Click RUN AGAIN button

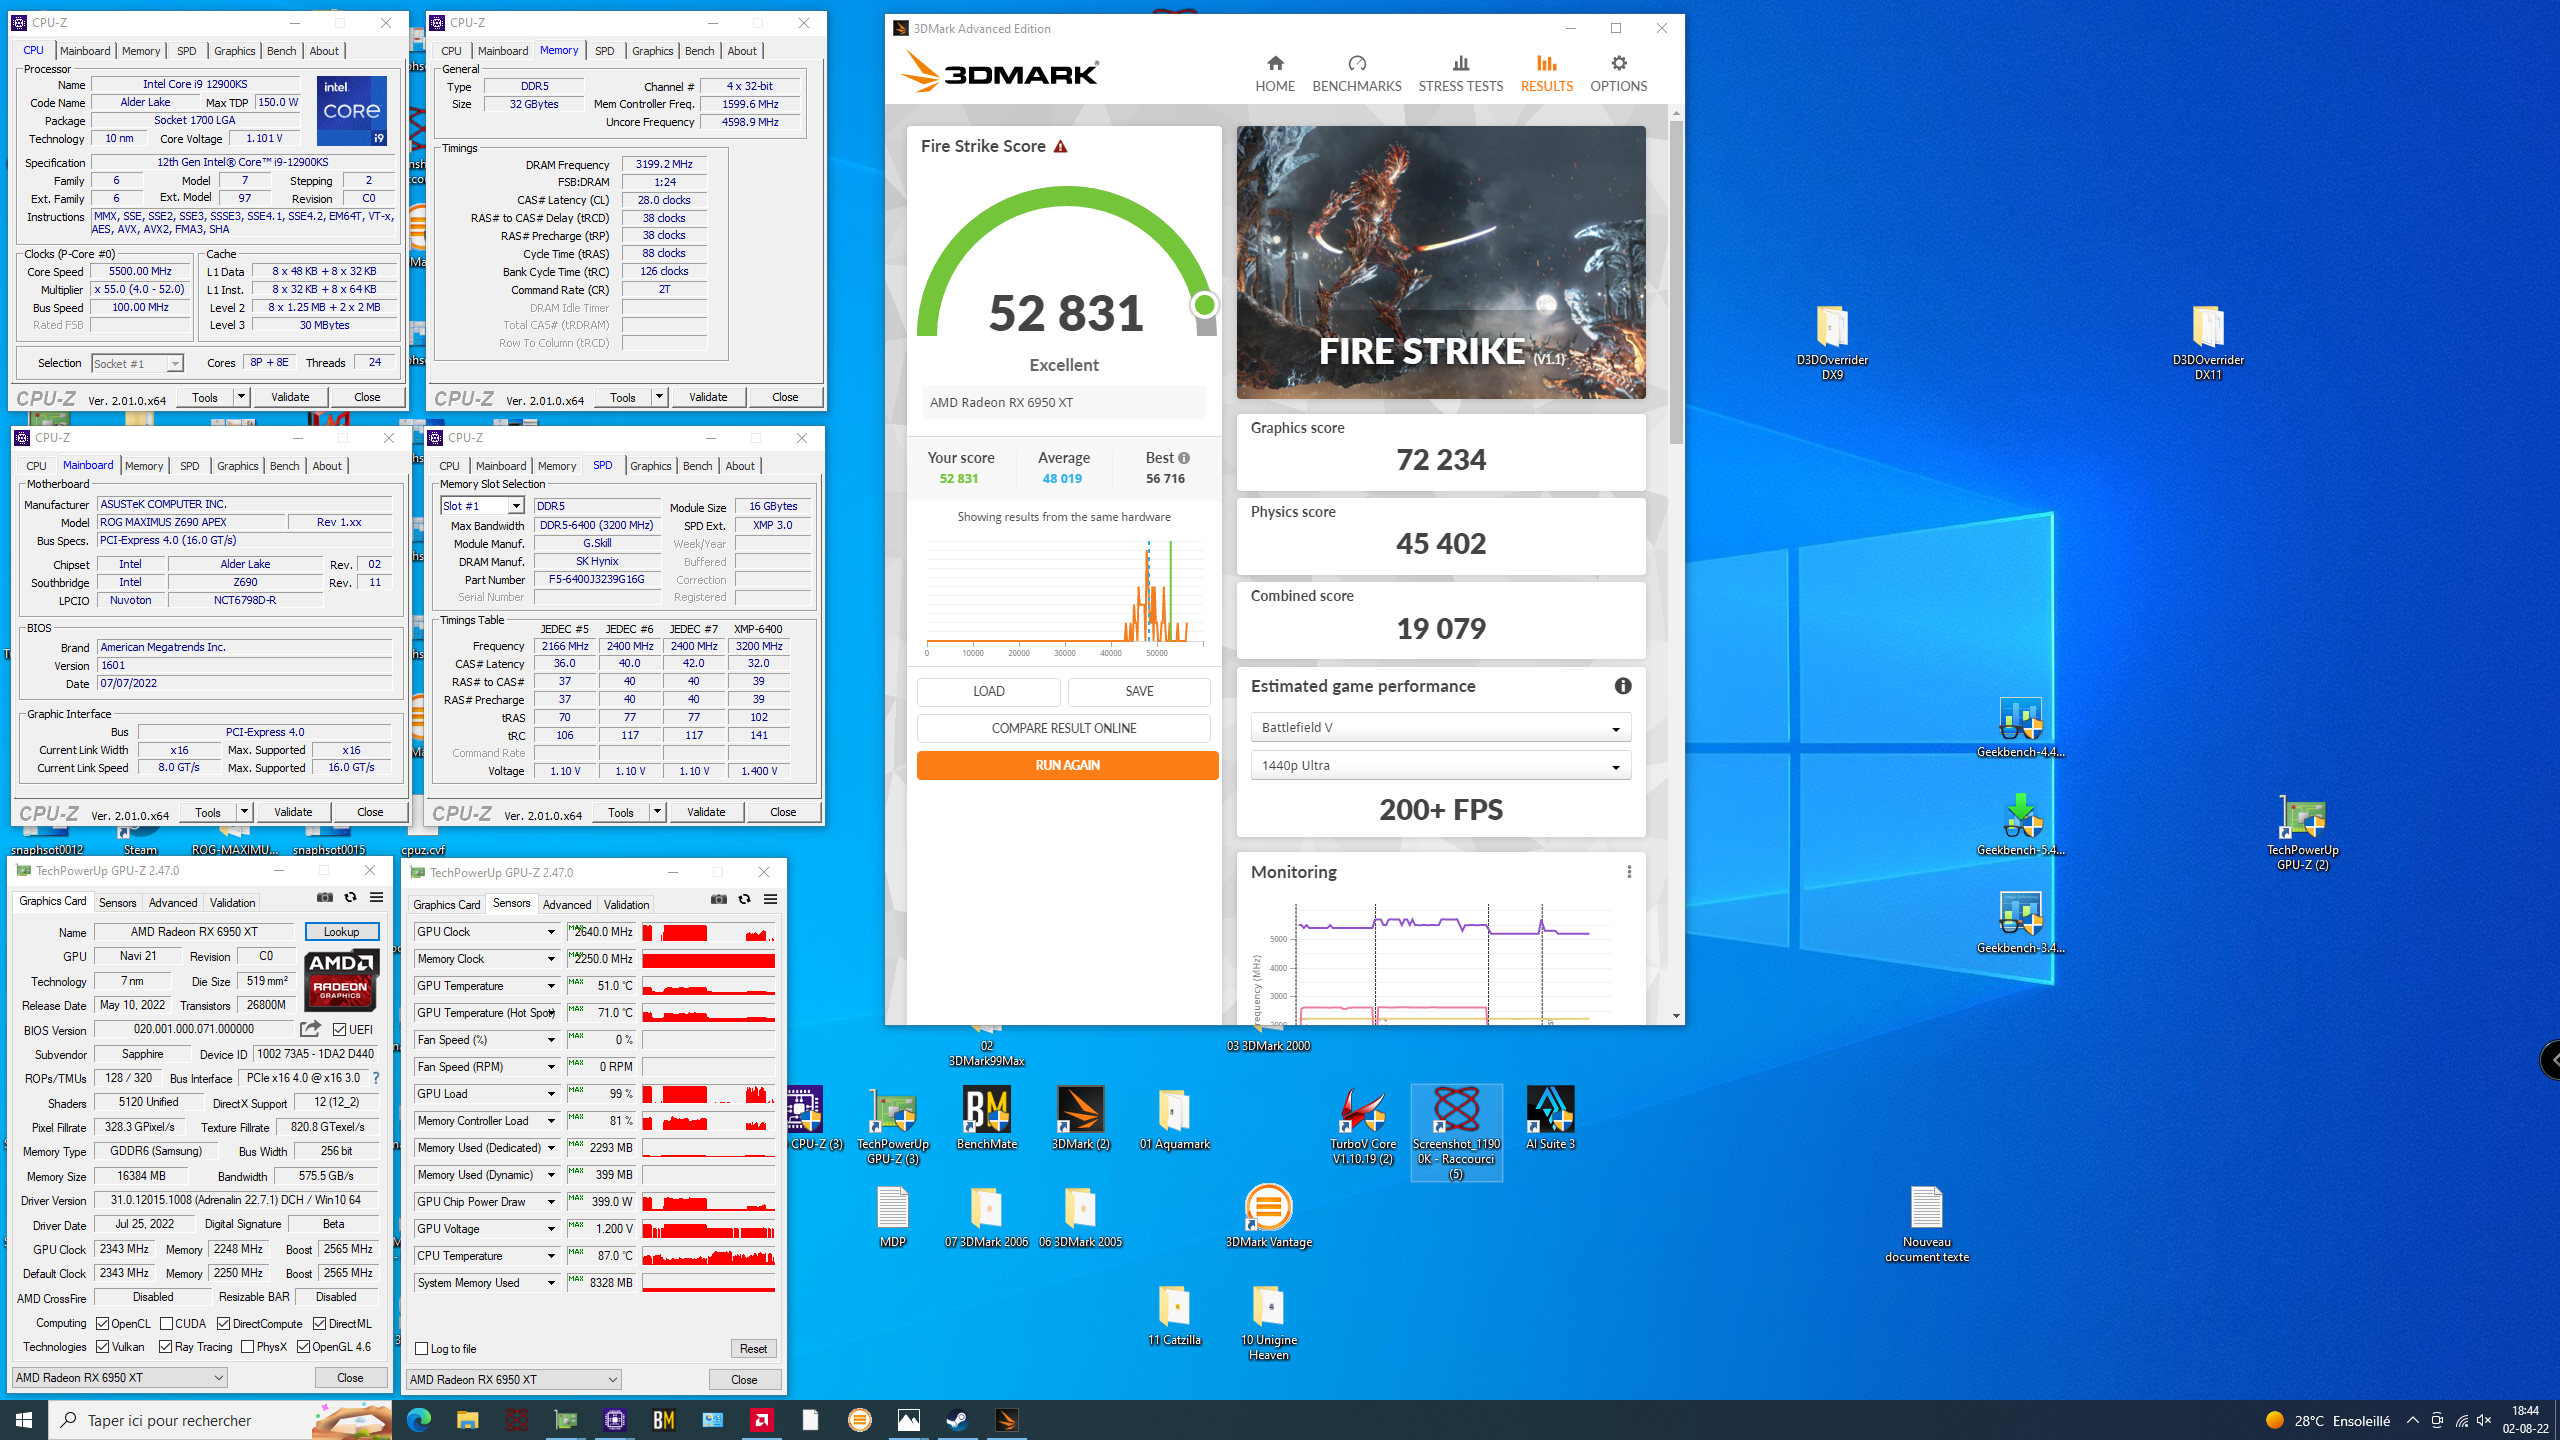pos(1067,765)
